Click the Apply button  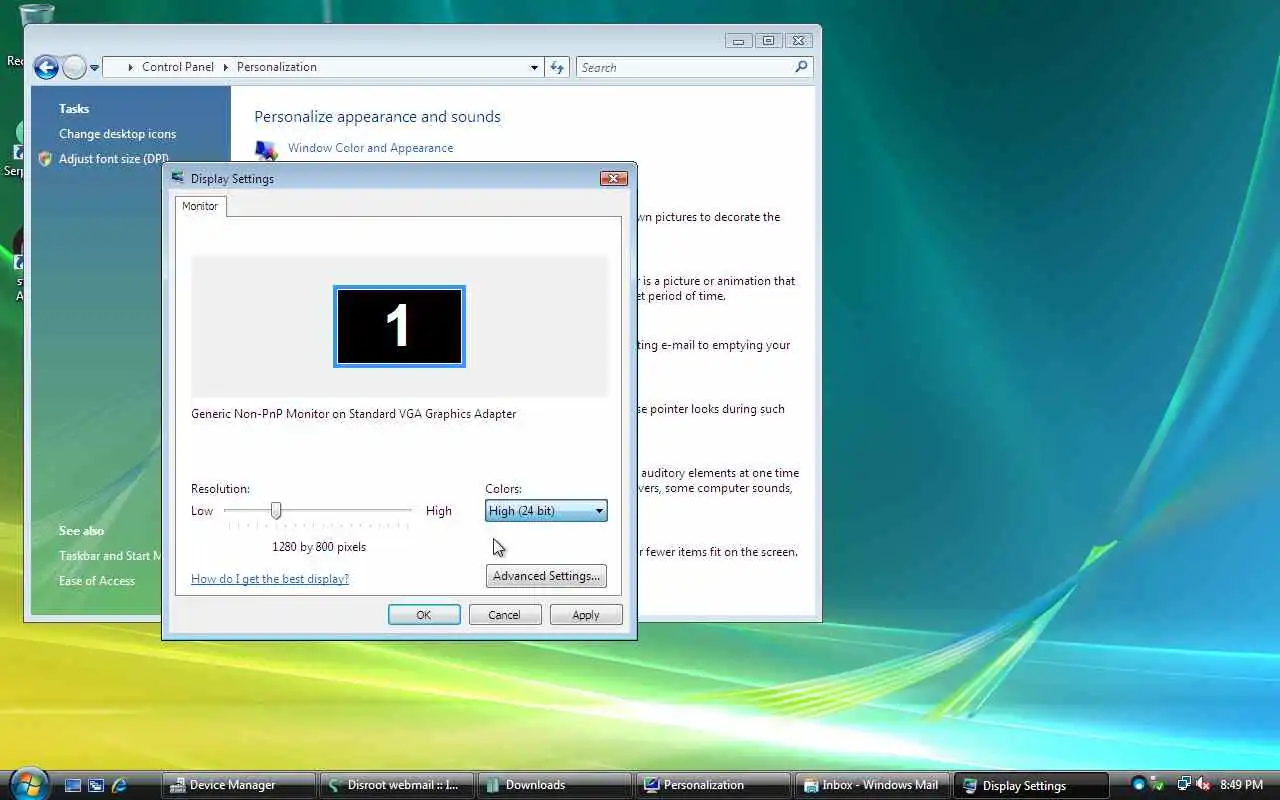point(586,615)
